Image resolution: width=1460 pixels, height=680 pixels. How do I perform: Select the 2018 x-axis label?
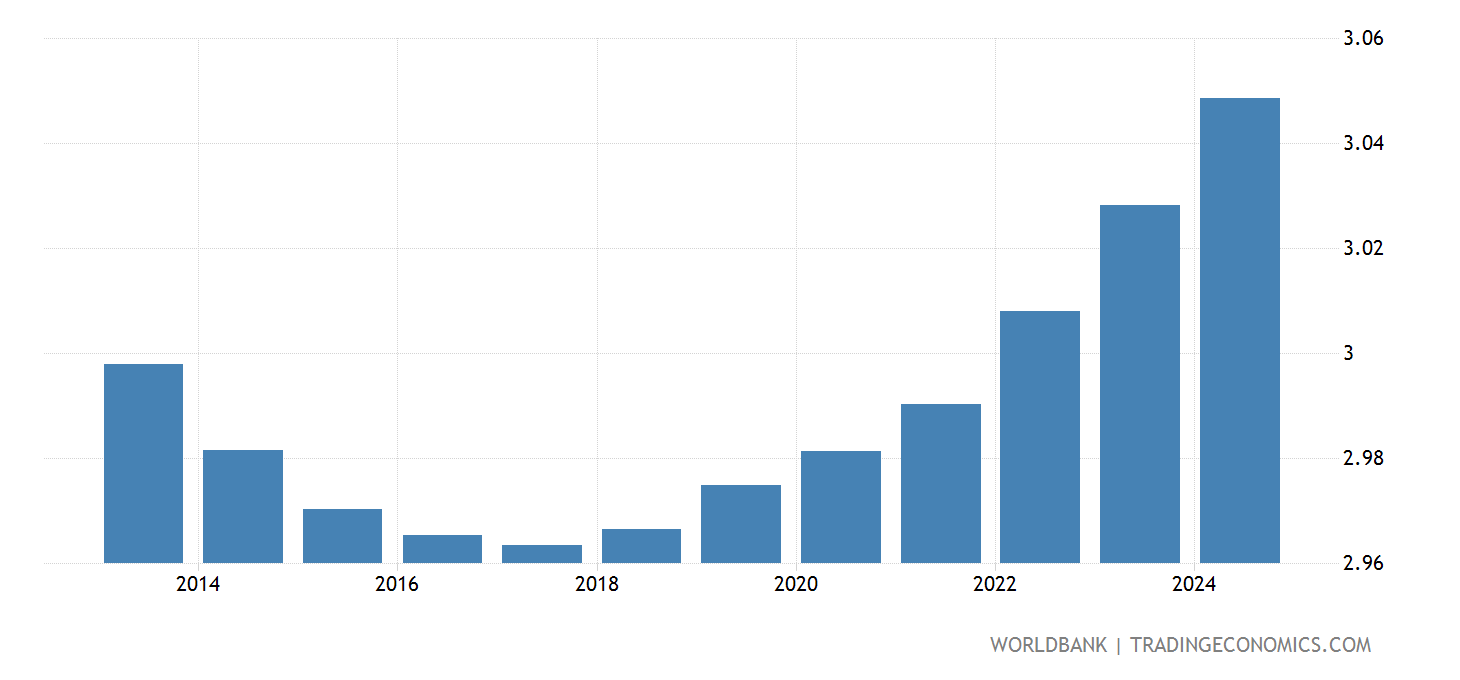(597, 585)
